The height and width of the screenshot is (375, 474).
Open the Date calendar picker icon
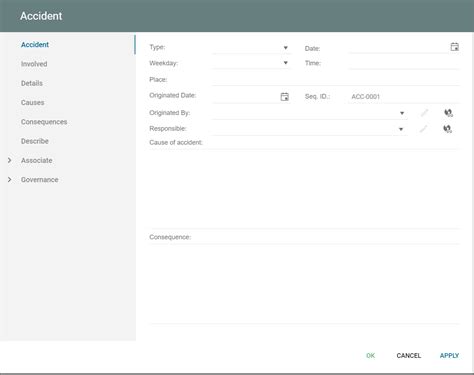(x=455, y=47)
